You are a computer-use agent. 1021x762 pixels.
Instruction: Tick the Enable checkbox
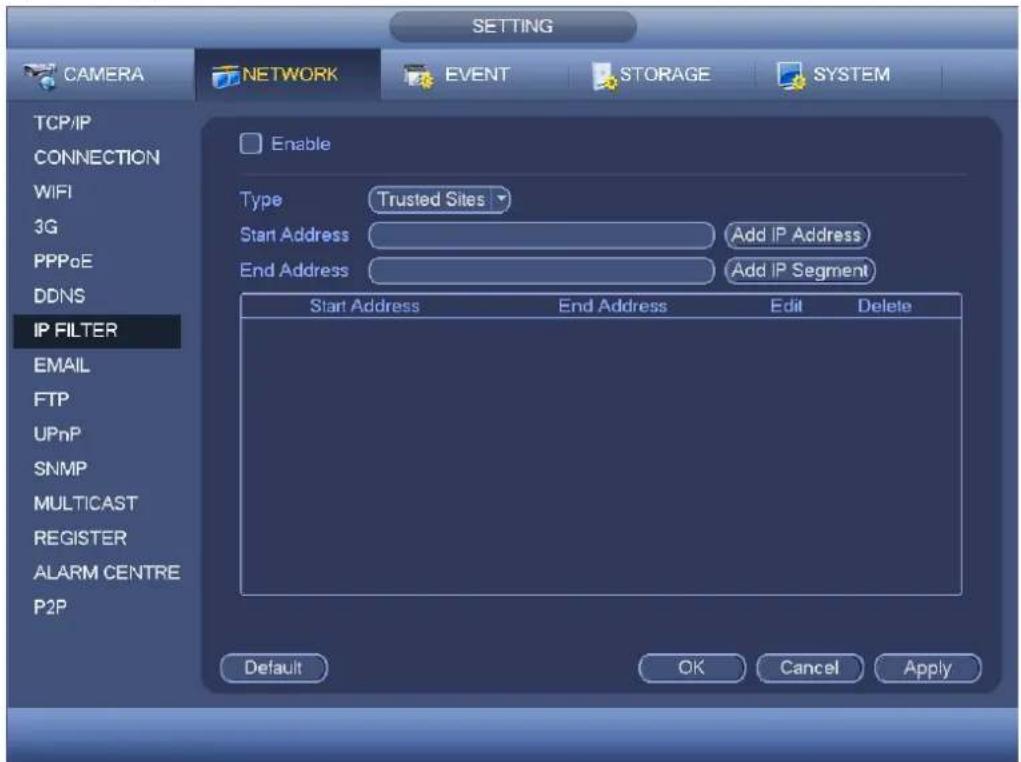pyautogui.click(x=251, y=143)
